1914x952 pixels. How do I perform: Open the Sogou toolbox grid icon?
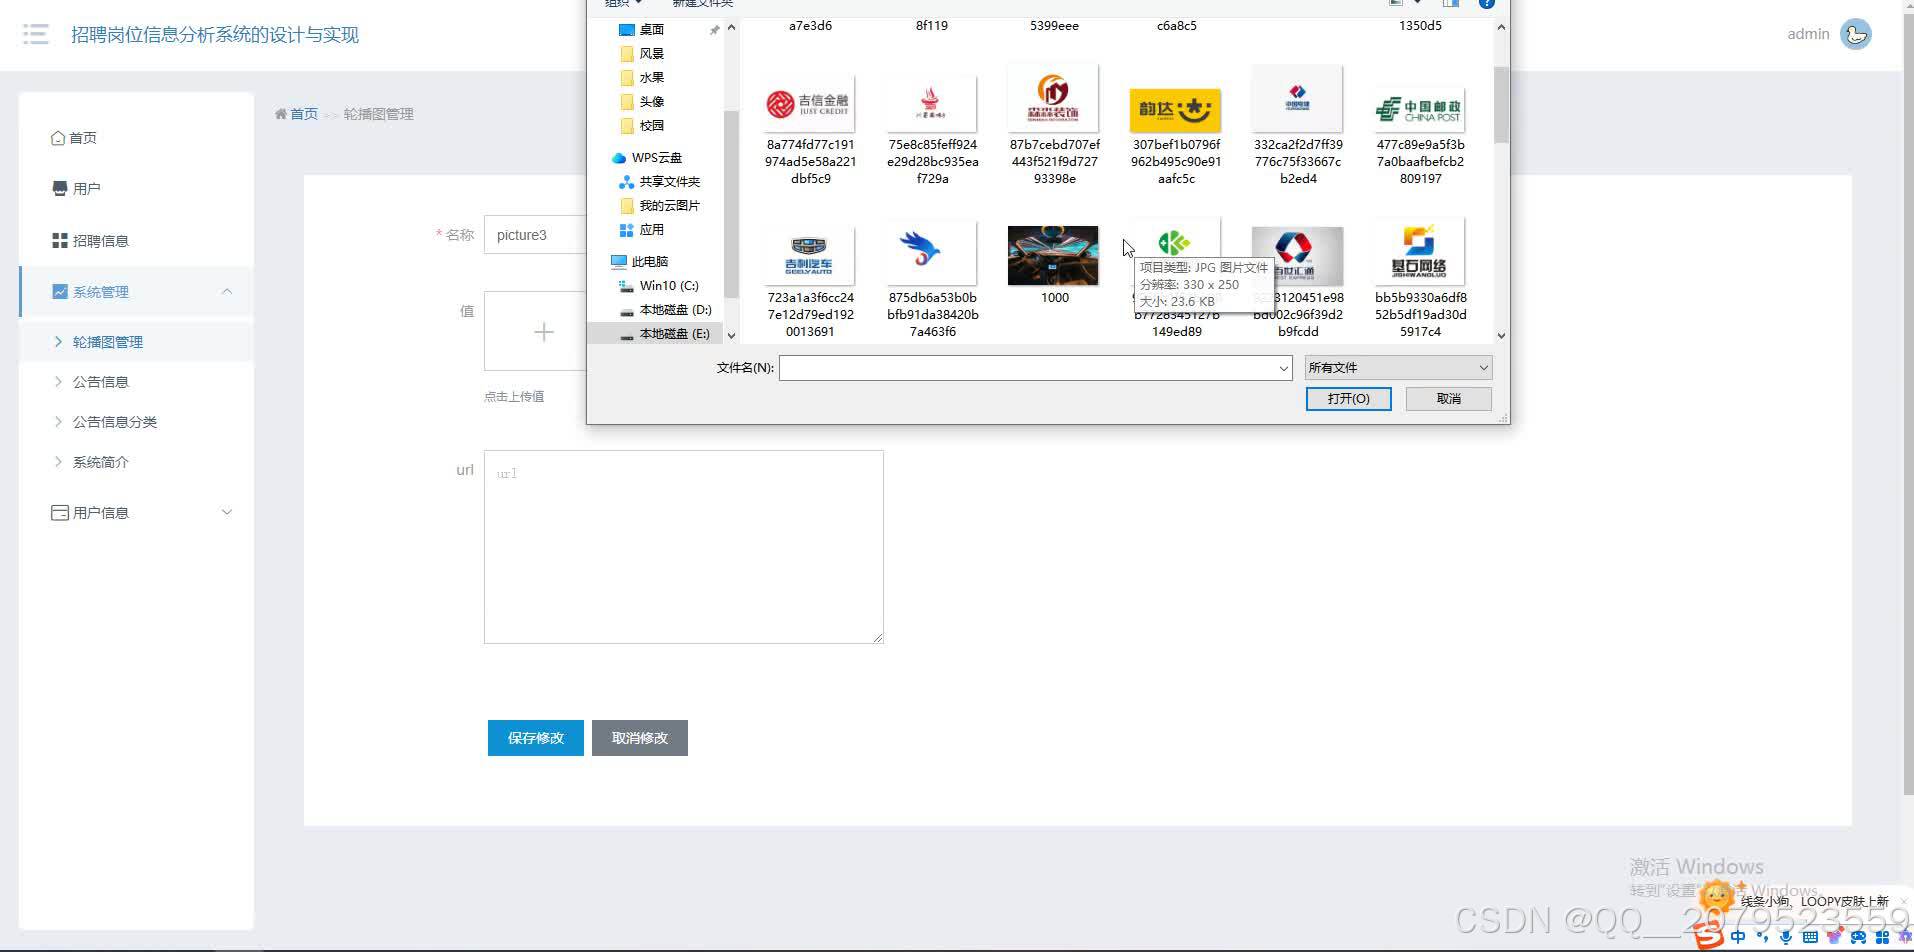tap(1882, 937)
